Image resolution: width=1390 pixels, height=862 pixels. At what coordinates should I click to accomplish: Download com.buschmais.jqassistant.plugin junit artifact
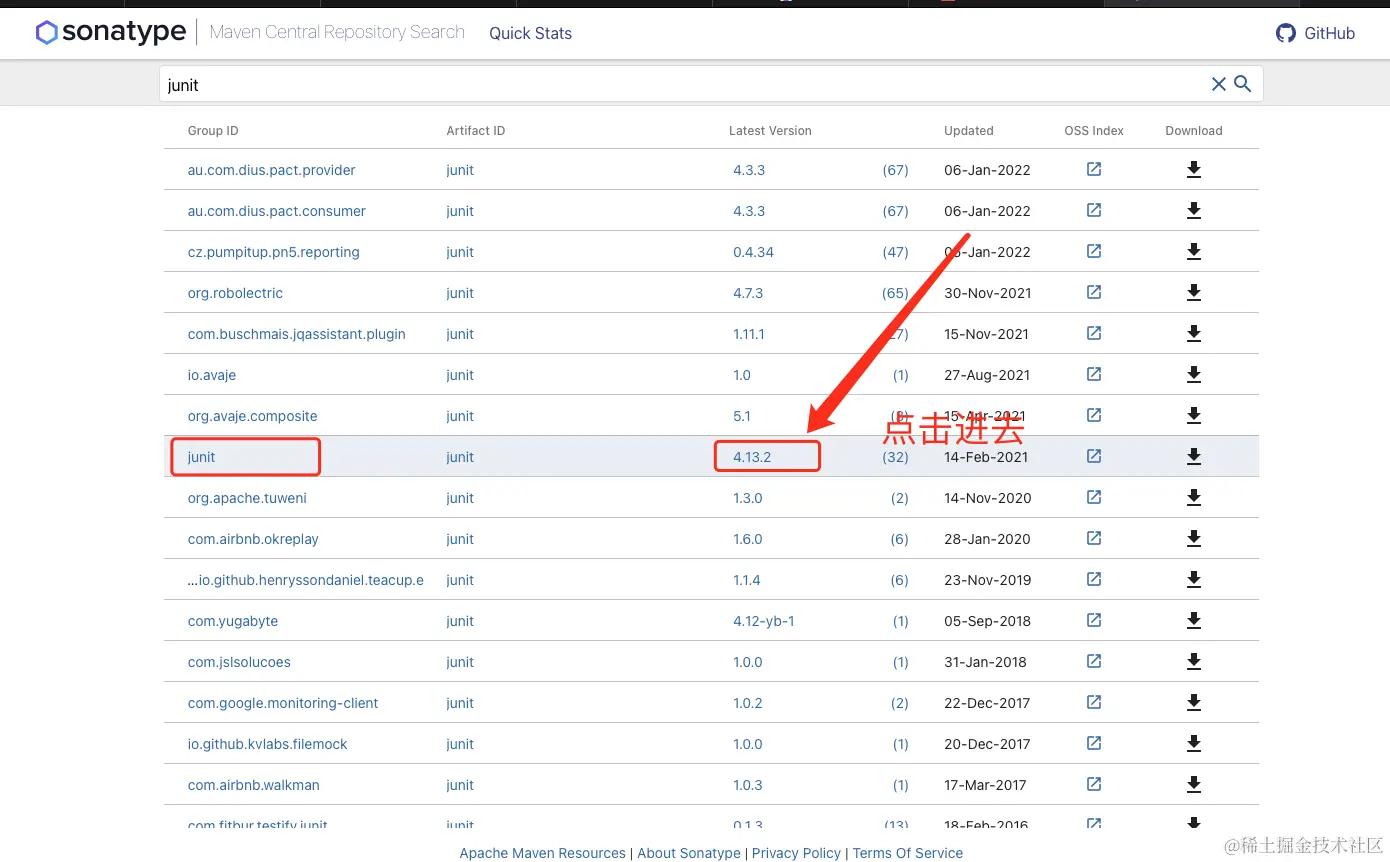1193,334
